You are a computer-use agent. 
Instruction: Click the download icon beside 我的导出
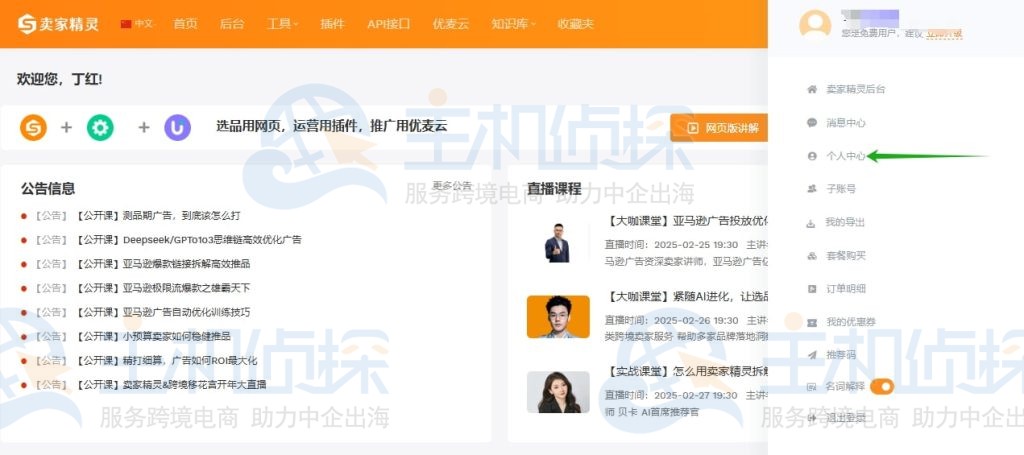[x=812, y=223]
